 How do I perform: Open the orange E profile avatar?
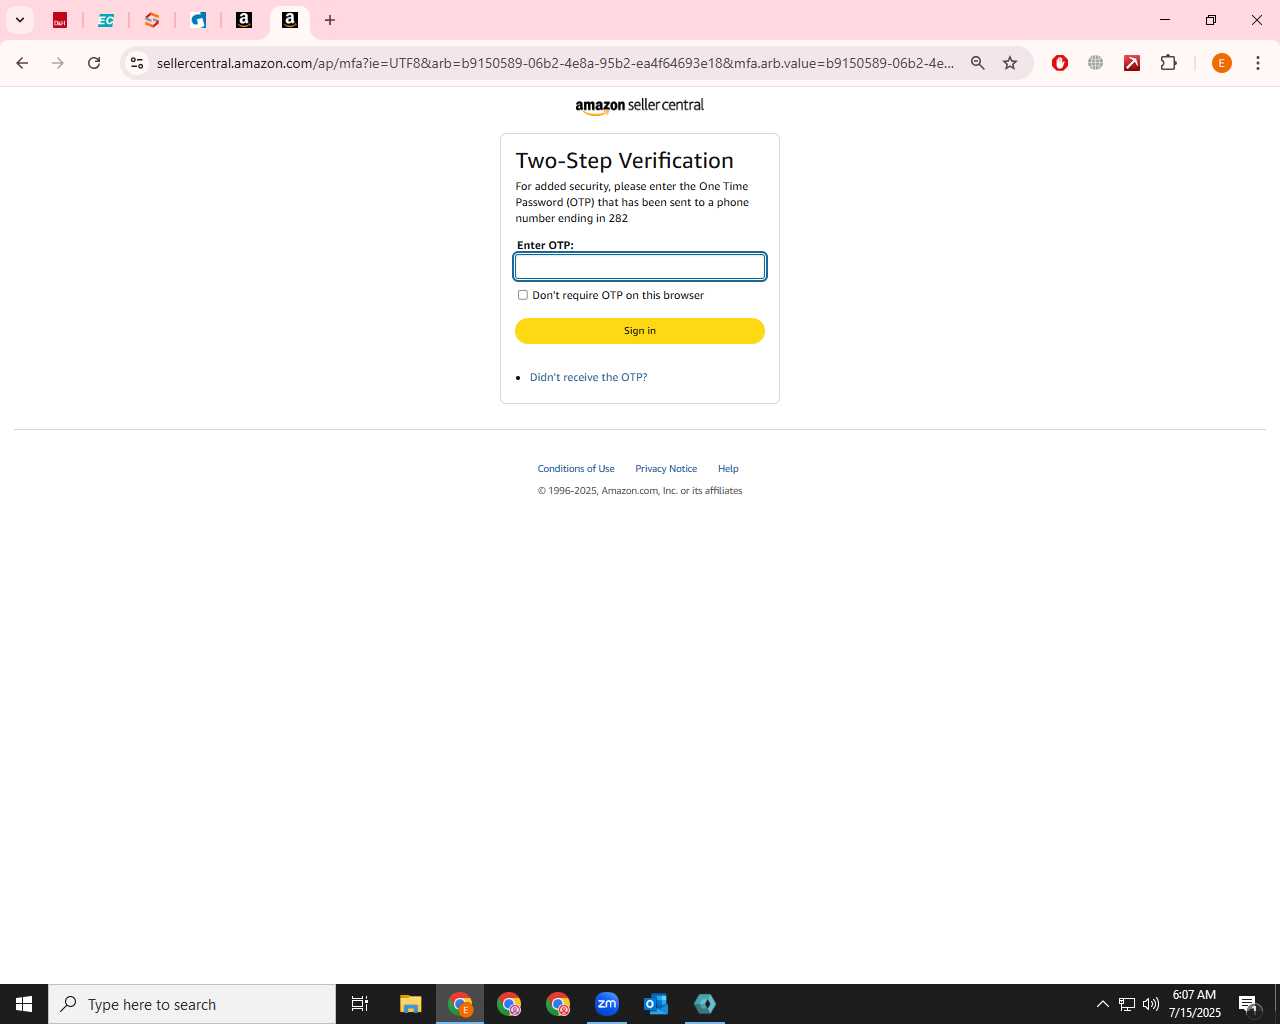[1221, 63]
